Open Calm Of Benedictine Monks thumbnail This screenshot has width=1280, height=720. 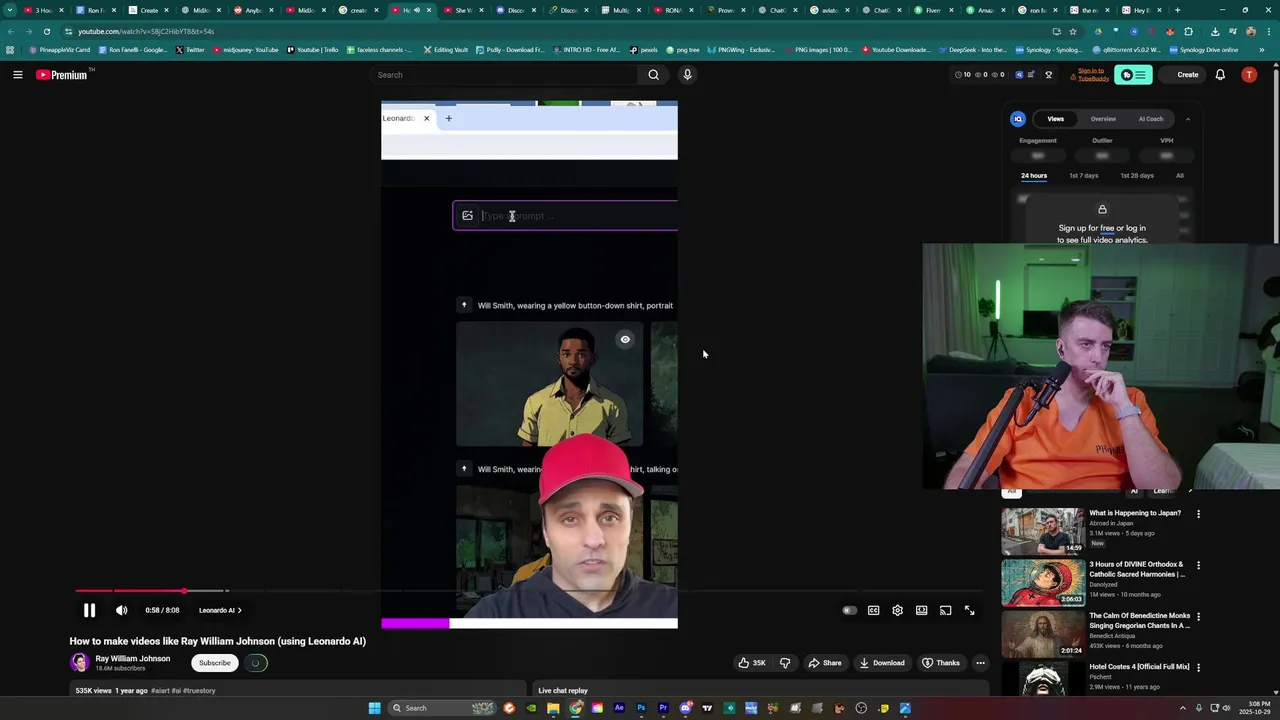click(x=1043, y=634)
